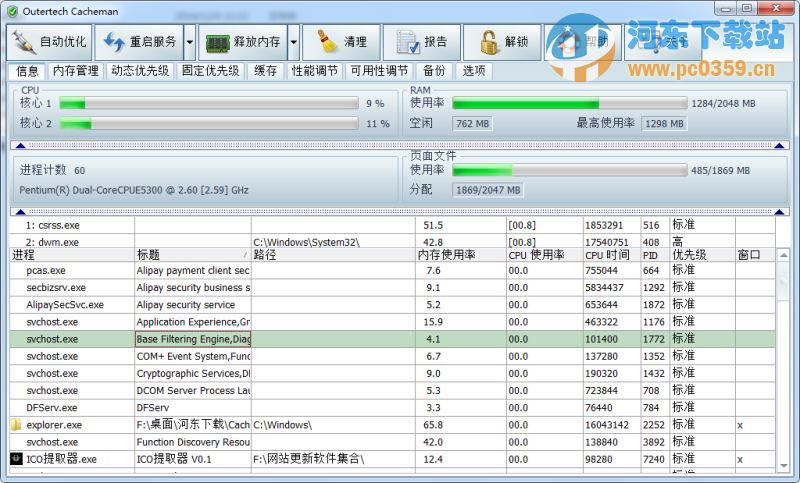Screen dimensions: 800x483
Task: Click the 自动优化 auto-optimize toolbar button
Action: [49, 42]
